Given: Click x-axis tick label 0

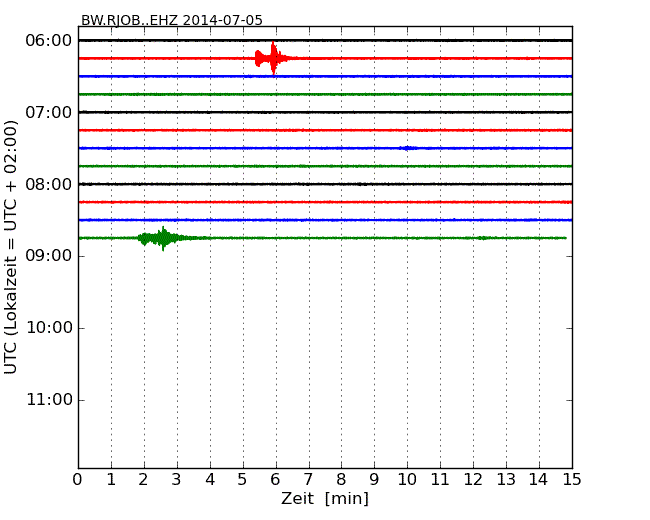Looking at the screenshot, I should click(78, 480).
